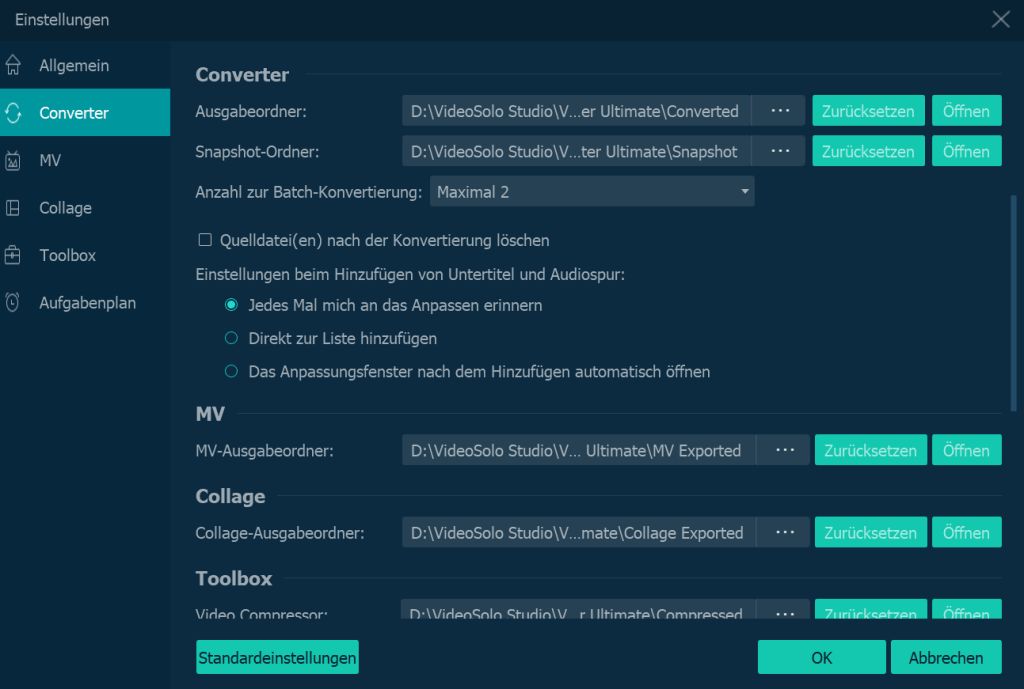Browse for Ausgabeordner with three-dots button
The height and width of the screenshot is (689, 1024).
(x=778, y=111)
